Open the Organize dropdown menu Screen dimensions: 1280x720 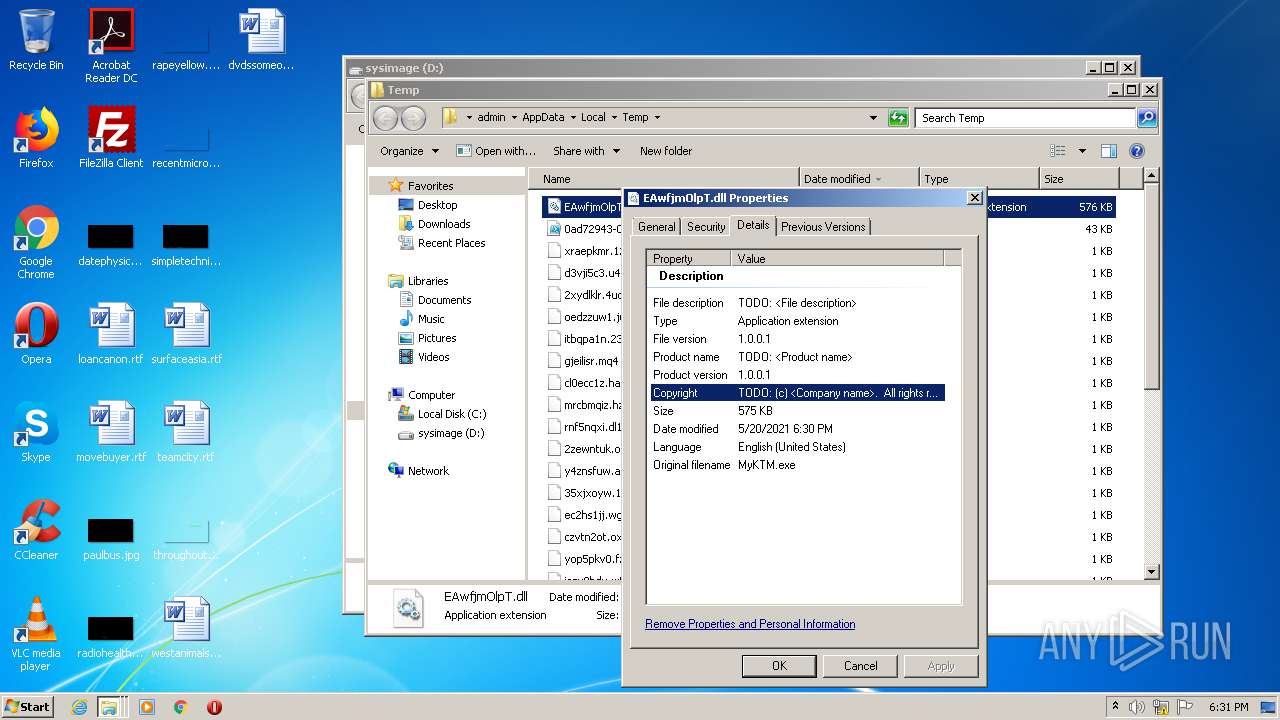point(409,151)
